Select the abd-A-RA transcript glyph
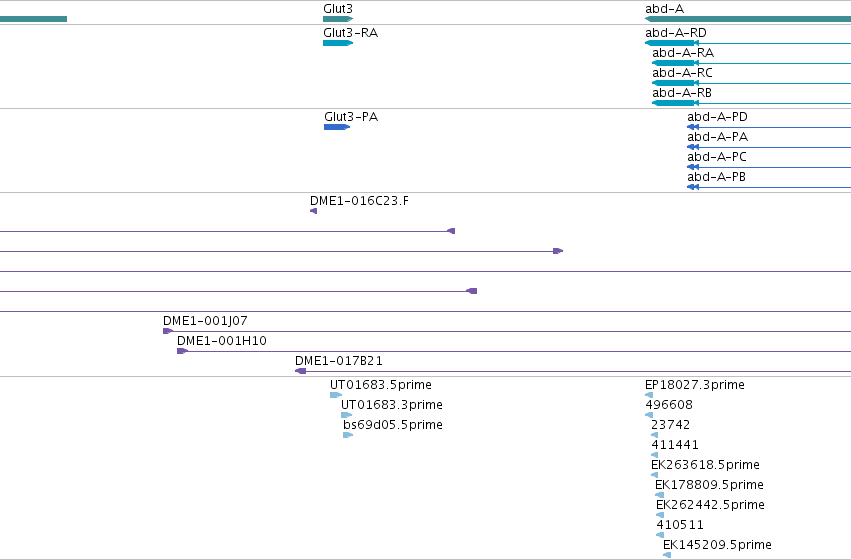The image size is (851, 560). [x=751, y=63]
